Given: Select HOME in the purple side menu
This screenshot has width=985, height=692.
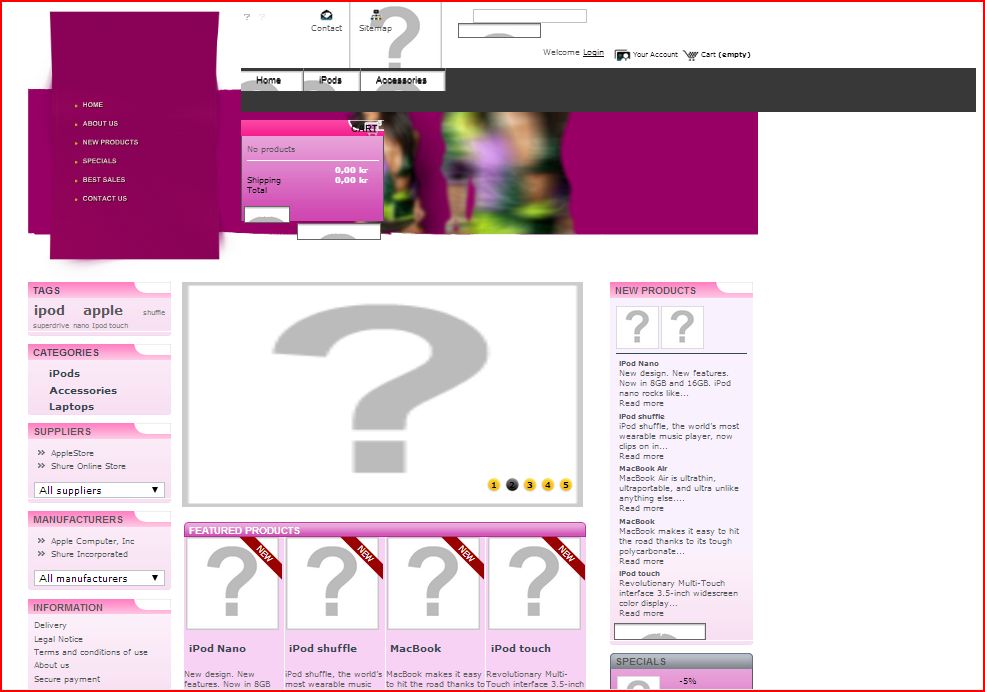Looking at the screenshot, I should pyautogui.click(x=92, y=105).
